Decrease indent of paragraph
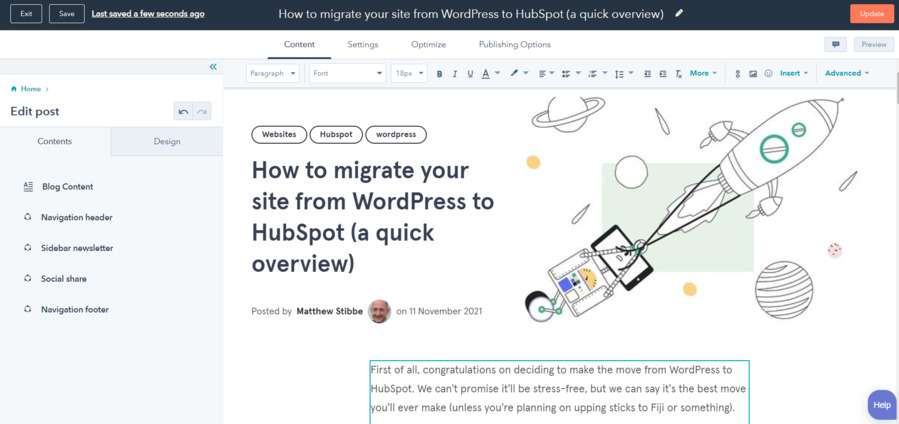The image size is (899, 424). pyautogui.click(x=647, y=73)
